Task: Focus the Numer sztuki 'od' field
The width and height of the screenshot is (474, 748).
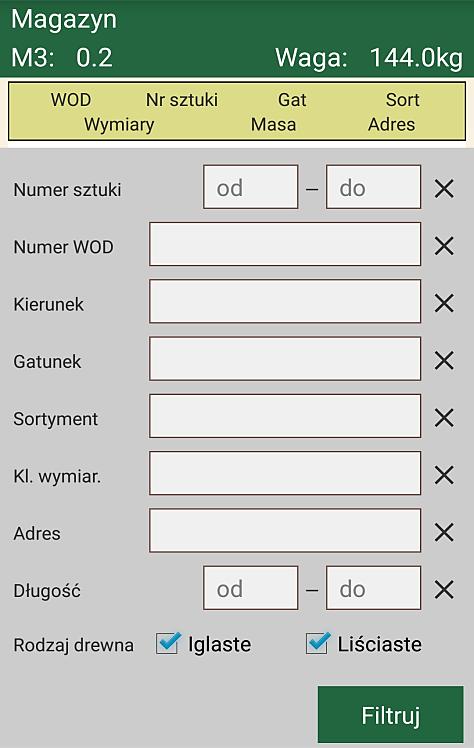Action: pos(251,187)
